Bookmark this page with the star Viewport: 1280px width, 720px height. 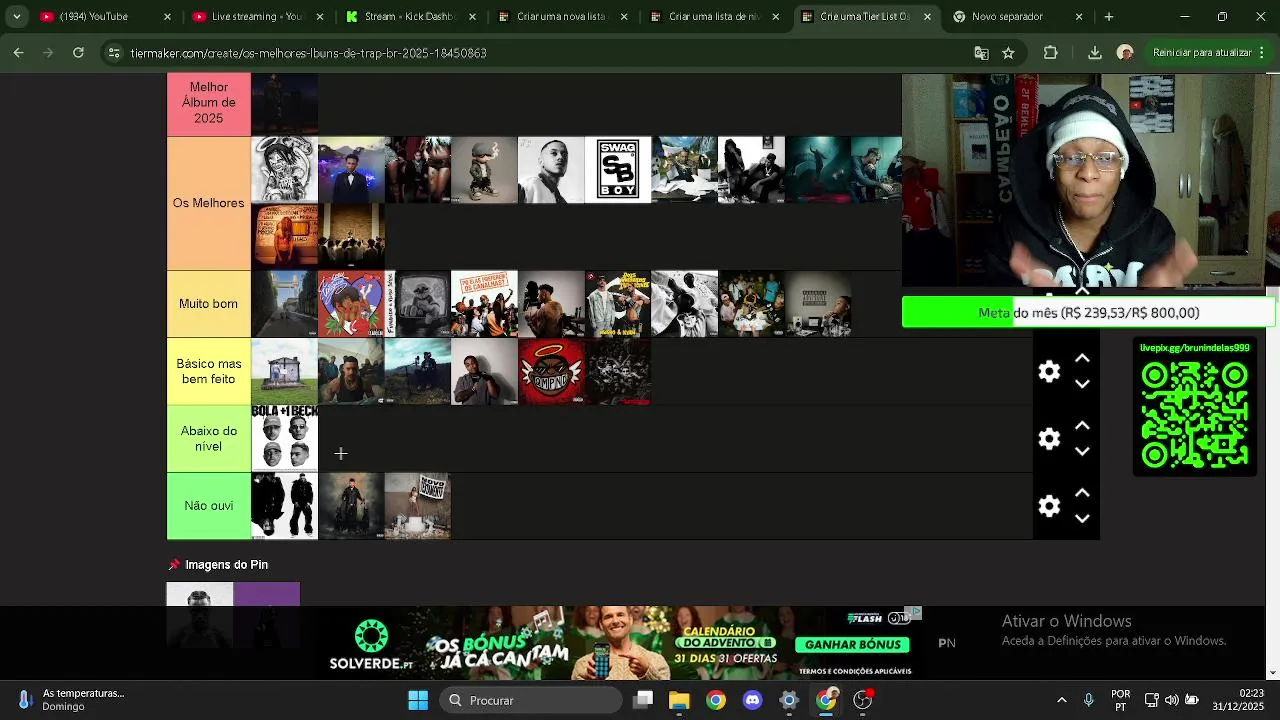[x=1008, y=53]
